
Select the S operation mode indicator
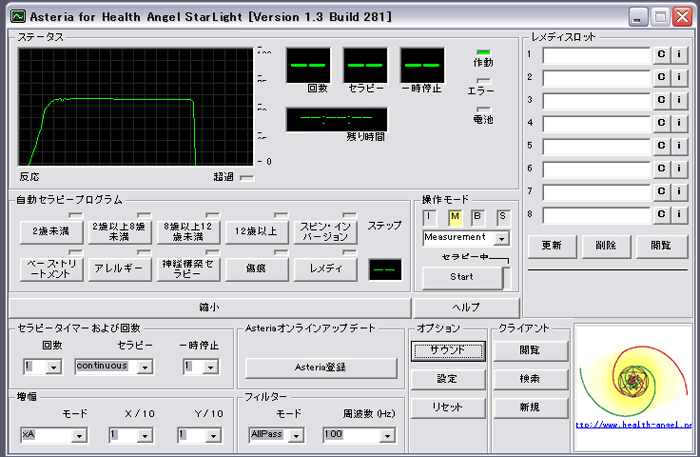(x=501, y=217)
